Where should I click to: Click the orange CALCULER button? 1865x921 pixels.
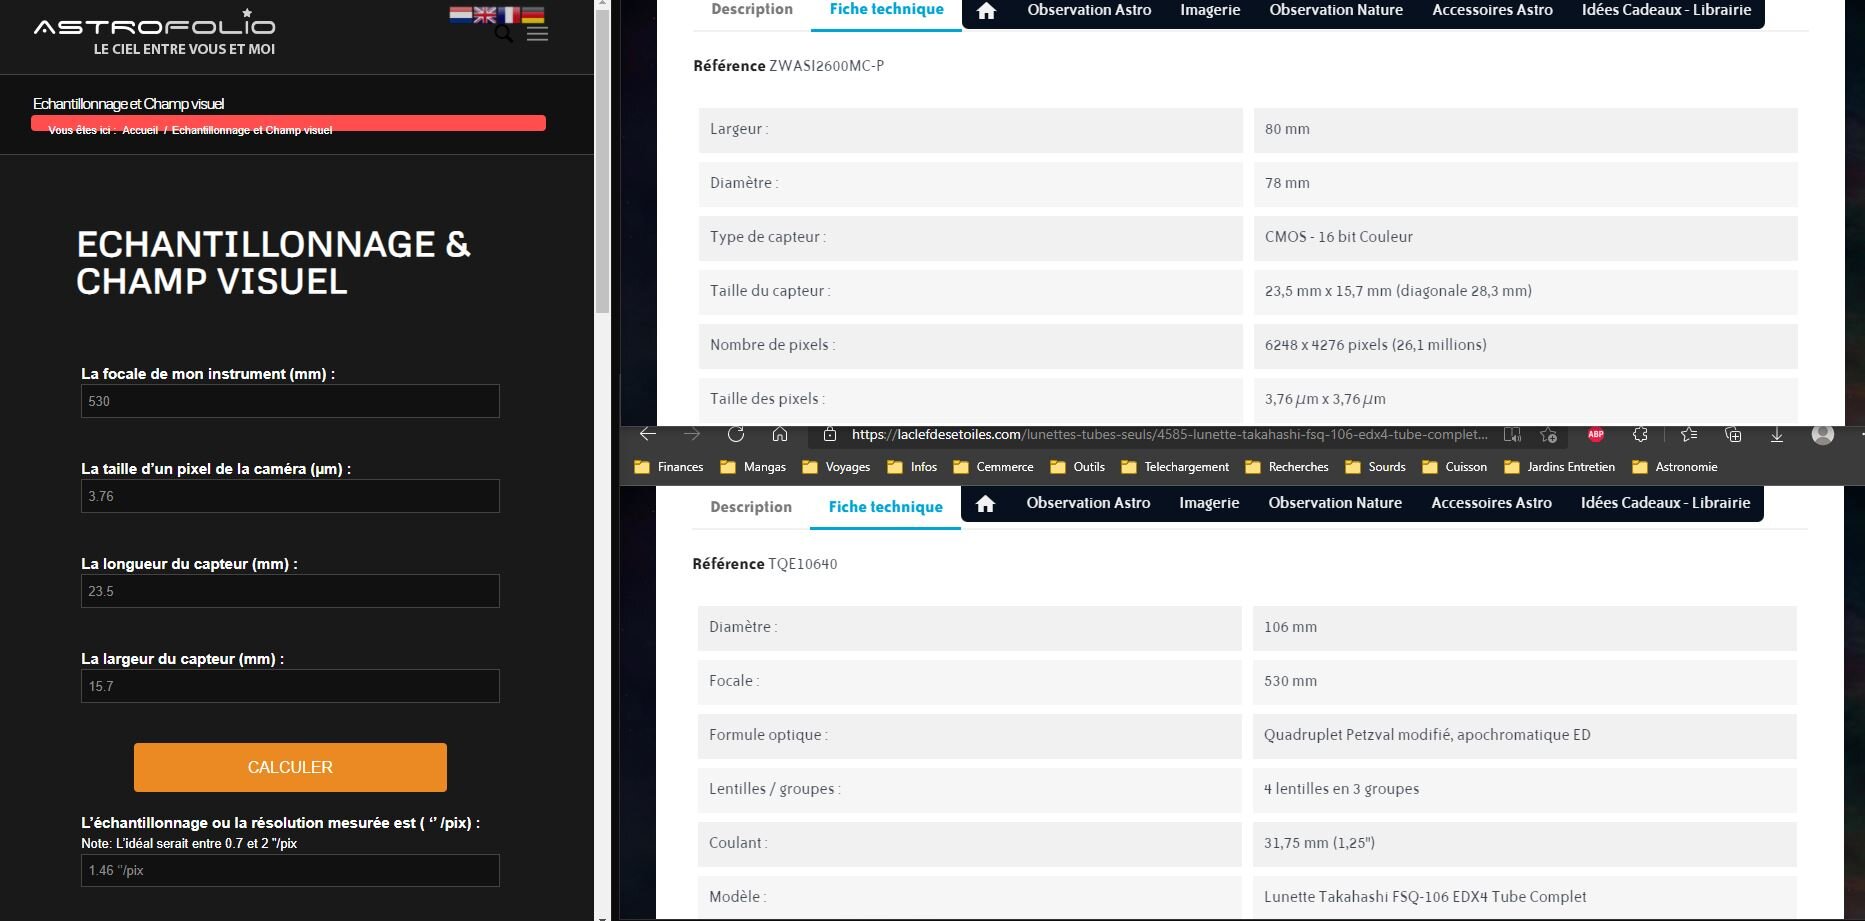(290, 767)
